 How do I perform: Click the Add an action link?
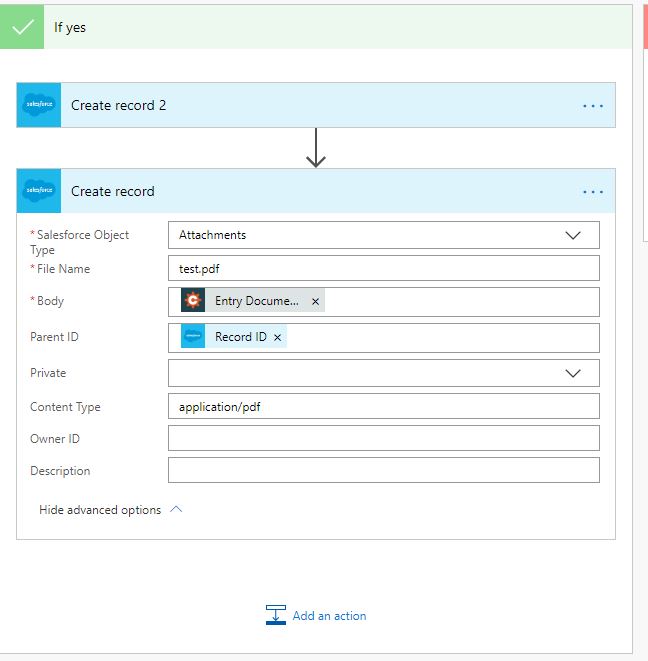[329, 616]
